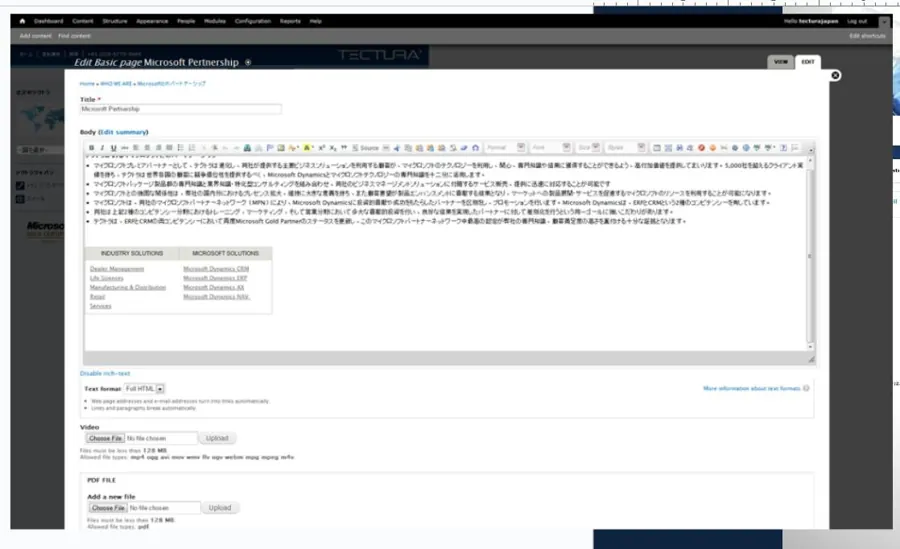Open the Reports menu
The height and width of the screenshot is (549, 900).
[x=290, y=21]
